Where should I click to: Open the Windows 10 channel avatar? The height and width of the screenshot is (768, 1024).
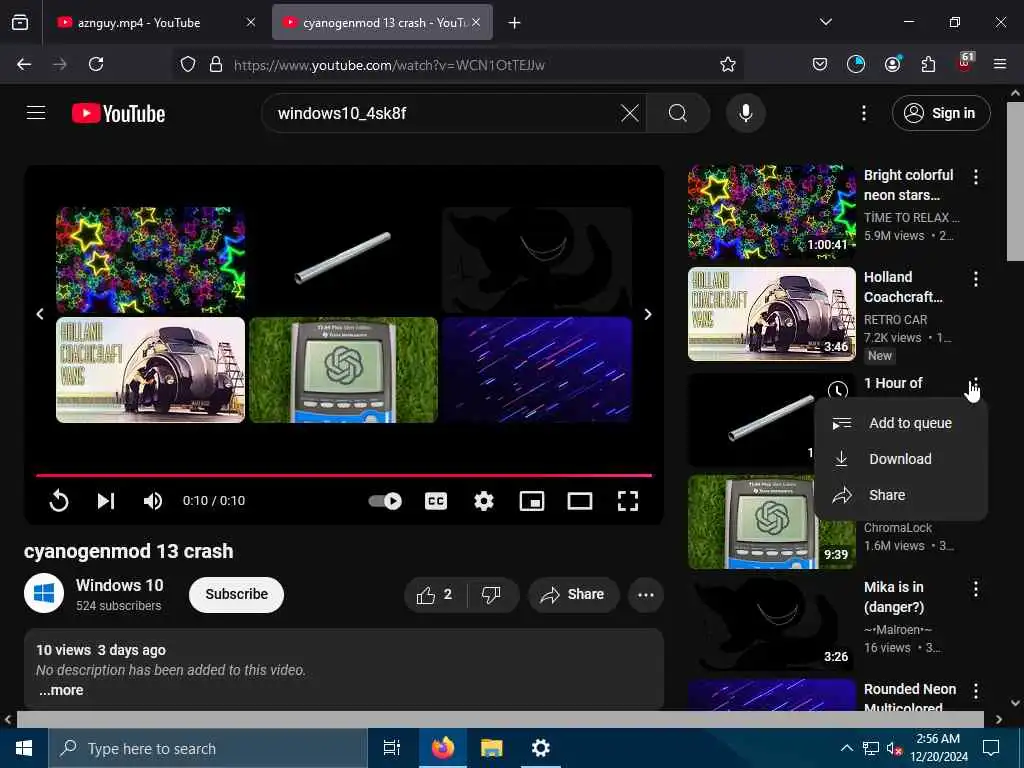44,594
